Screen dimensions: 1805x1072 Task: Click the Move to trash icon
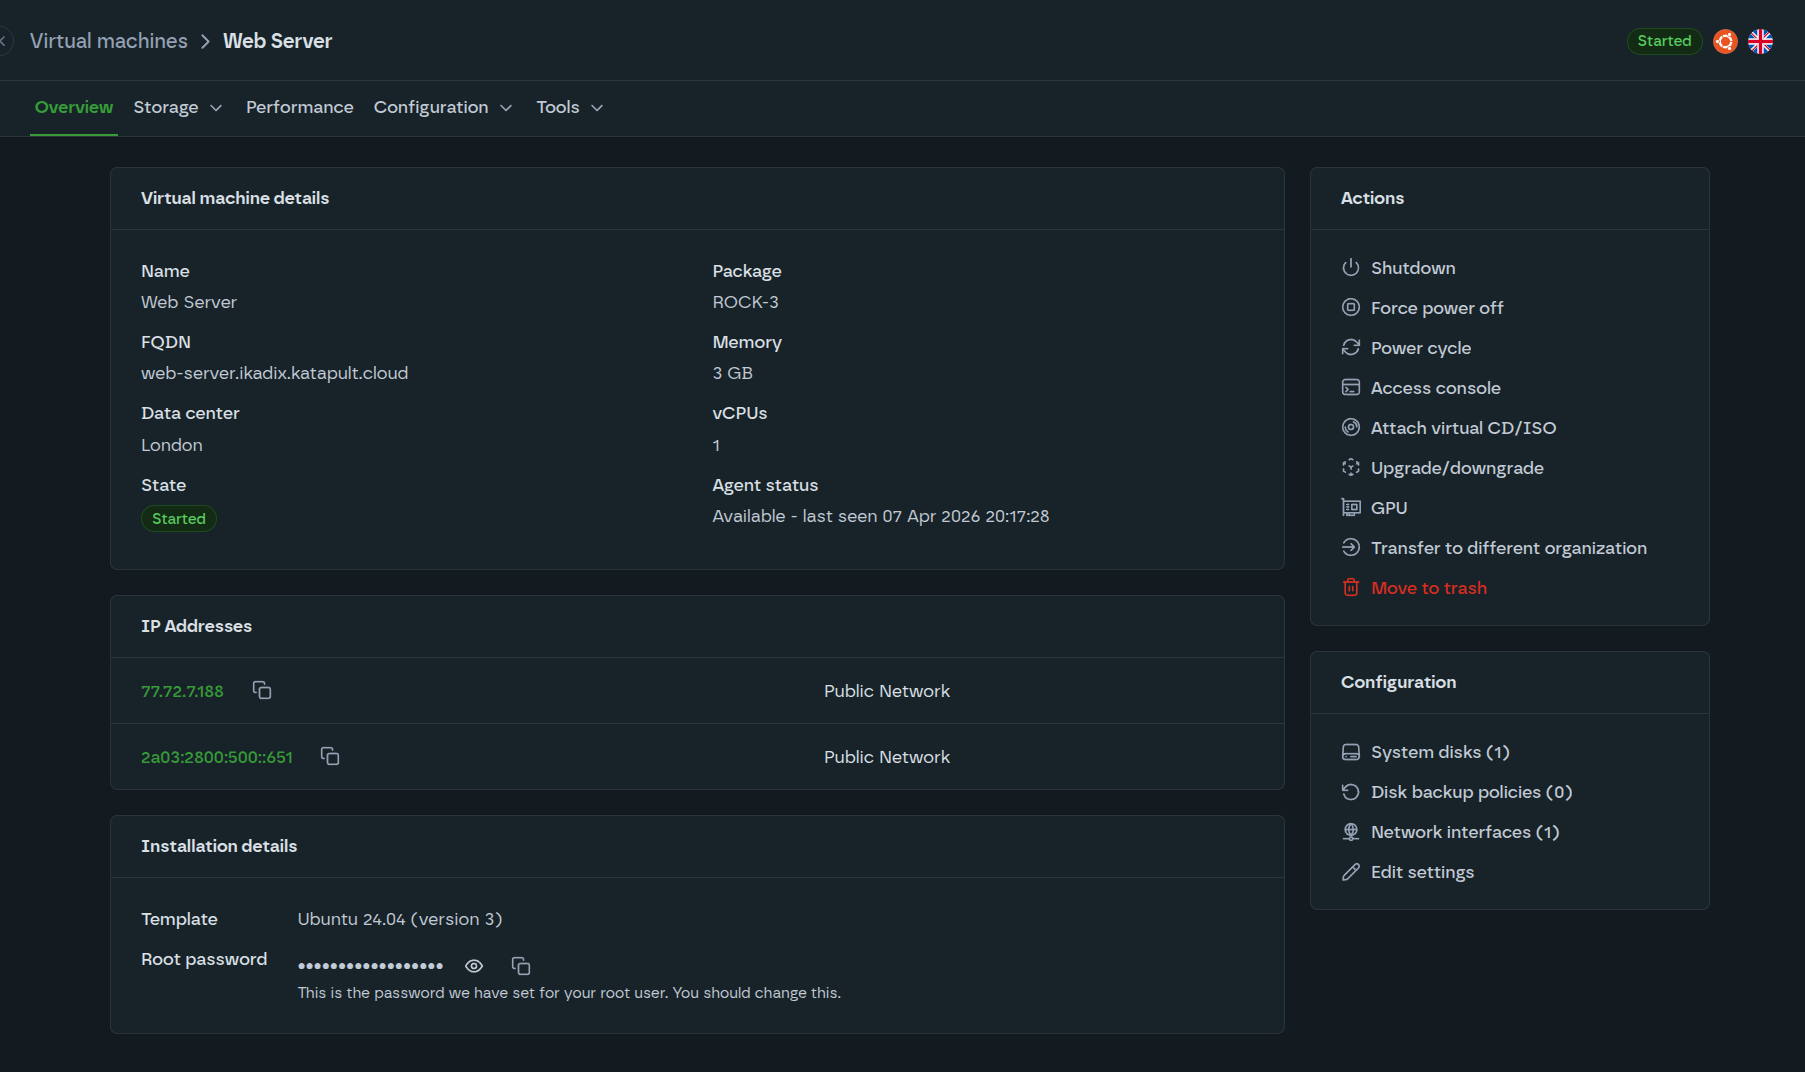pos(1351,587)
